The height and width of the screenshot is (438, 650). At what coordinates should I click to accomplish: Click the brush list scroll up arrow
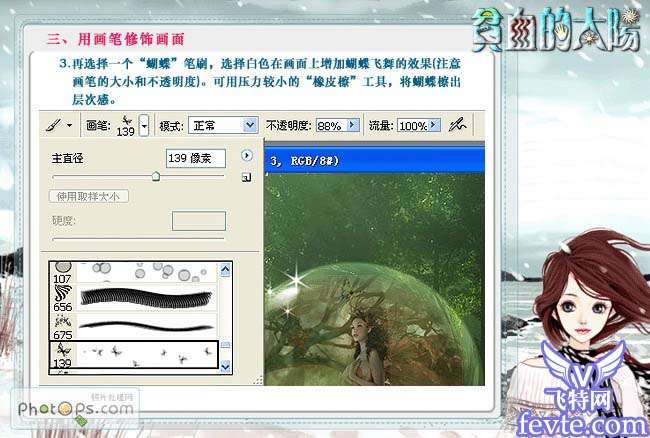(x=225, y=271)
